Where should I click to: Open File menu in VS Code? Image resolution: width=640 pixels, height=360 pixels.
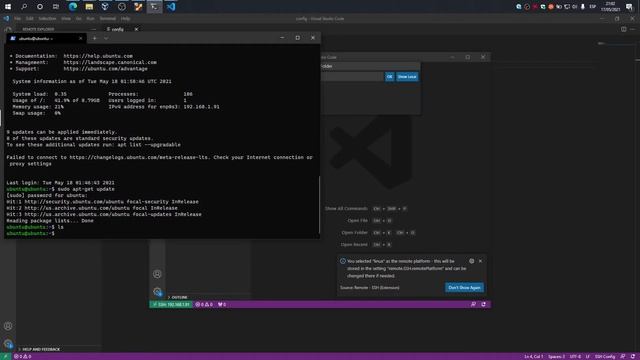[x=18, y=18]
